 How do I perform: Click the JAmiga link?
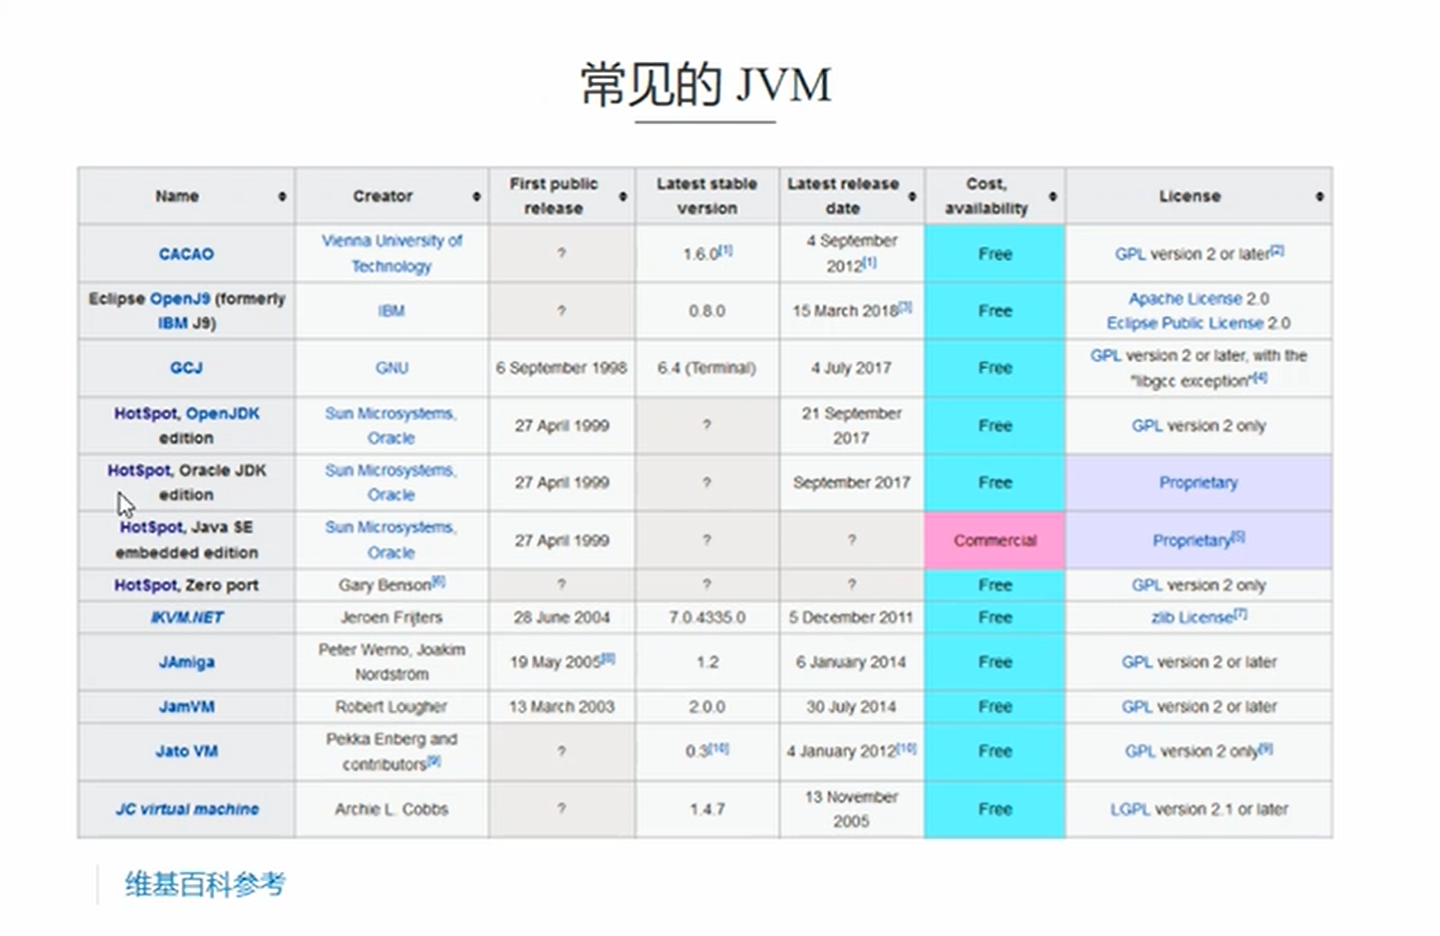[x=186, y=662]
